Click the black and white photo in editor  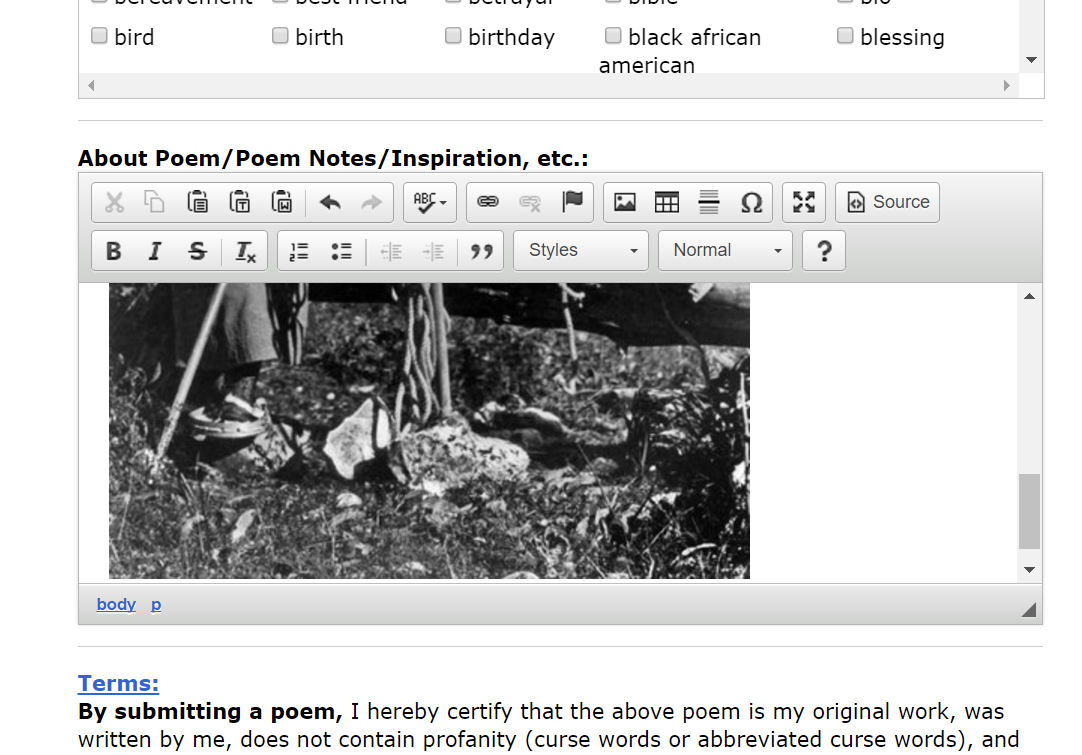coord(429,431)
